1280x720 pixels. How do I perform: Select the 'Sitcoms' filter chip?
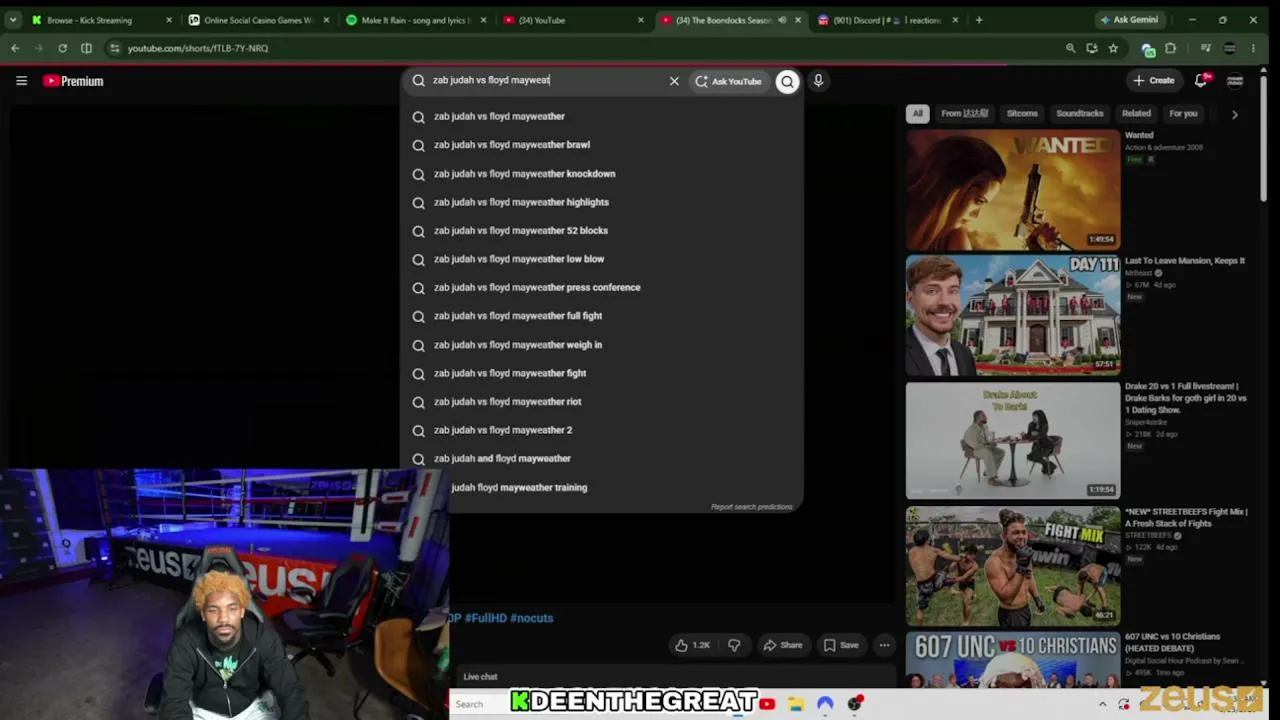(x=1022, y=113)
